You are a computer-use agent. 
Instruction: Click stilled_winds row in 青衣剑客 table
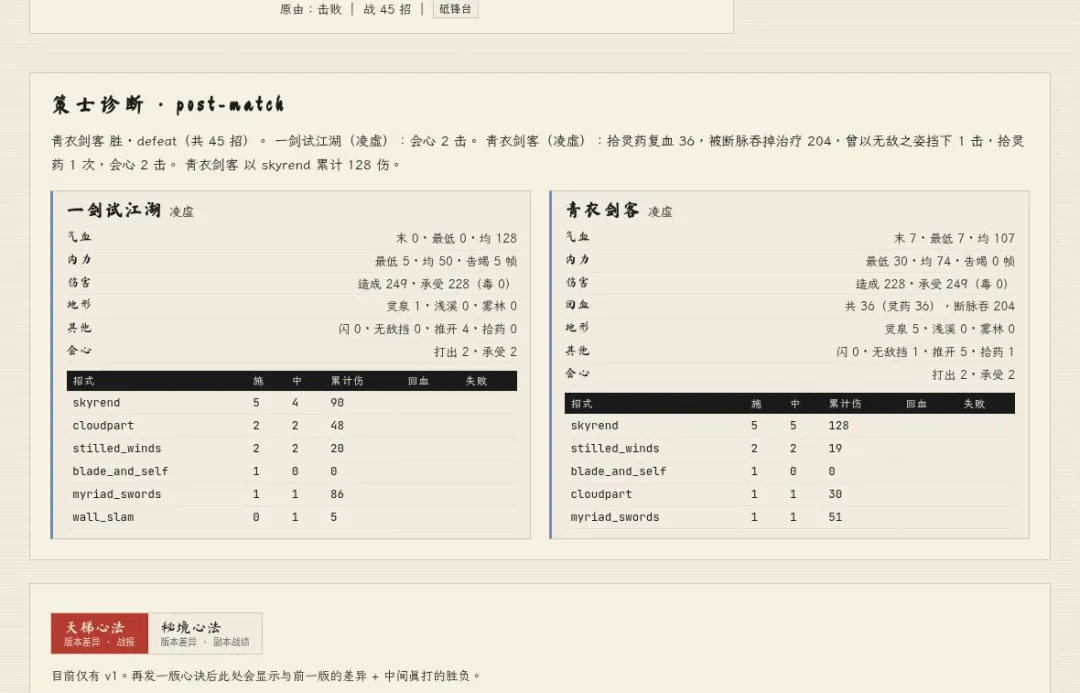click(790, 448)
